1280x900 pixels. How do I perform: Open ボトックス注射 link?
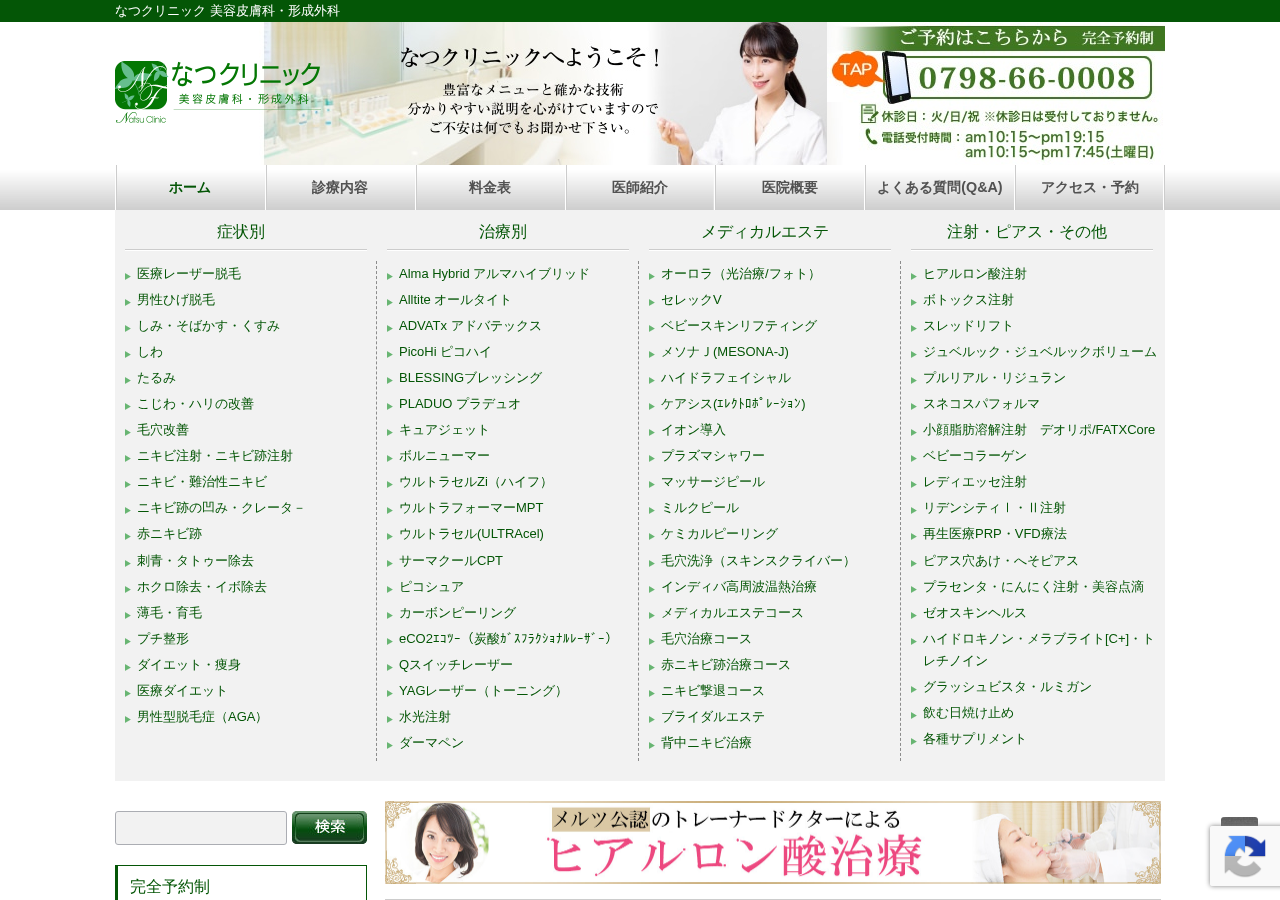[968, 300]
